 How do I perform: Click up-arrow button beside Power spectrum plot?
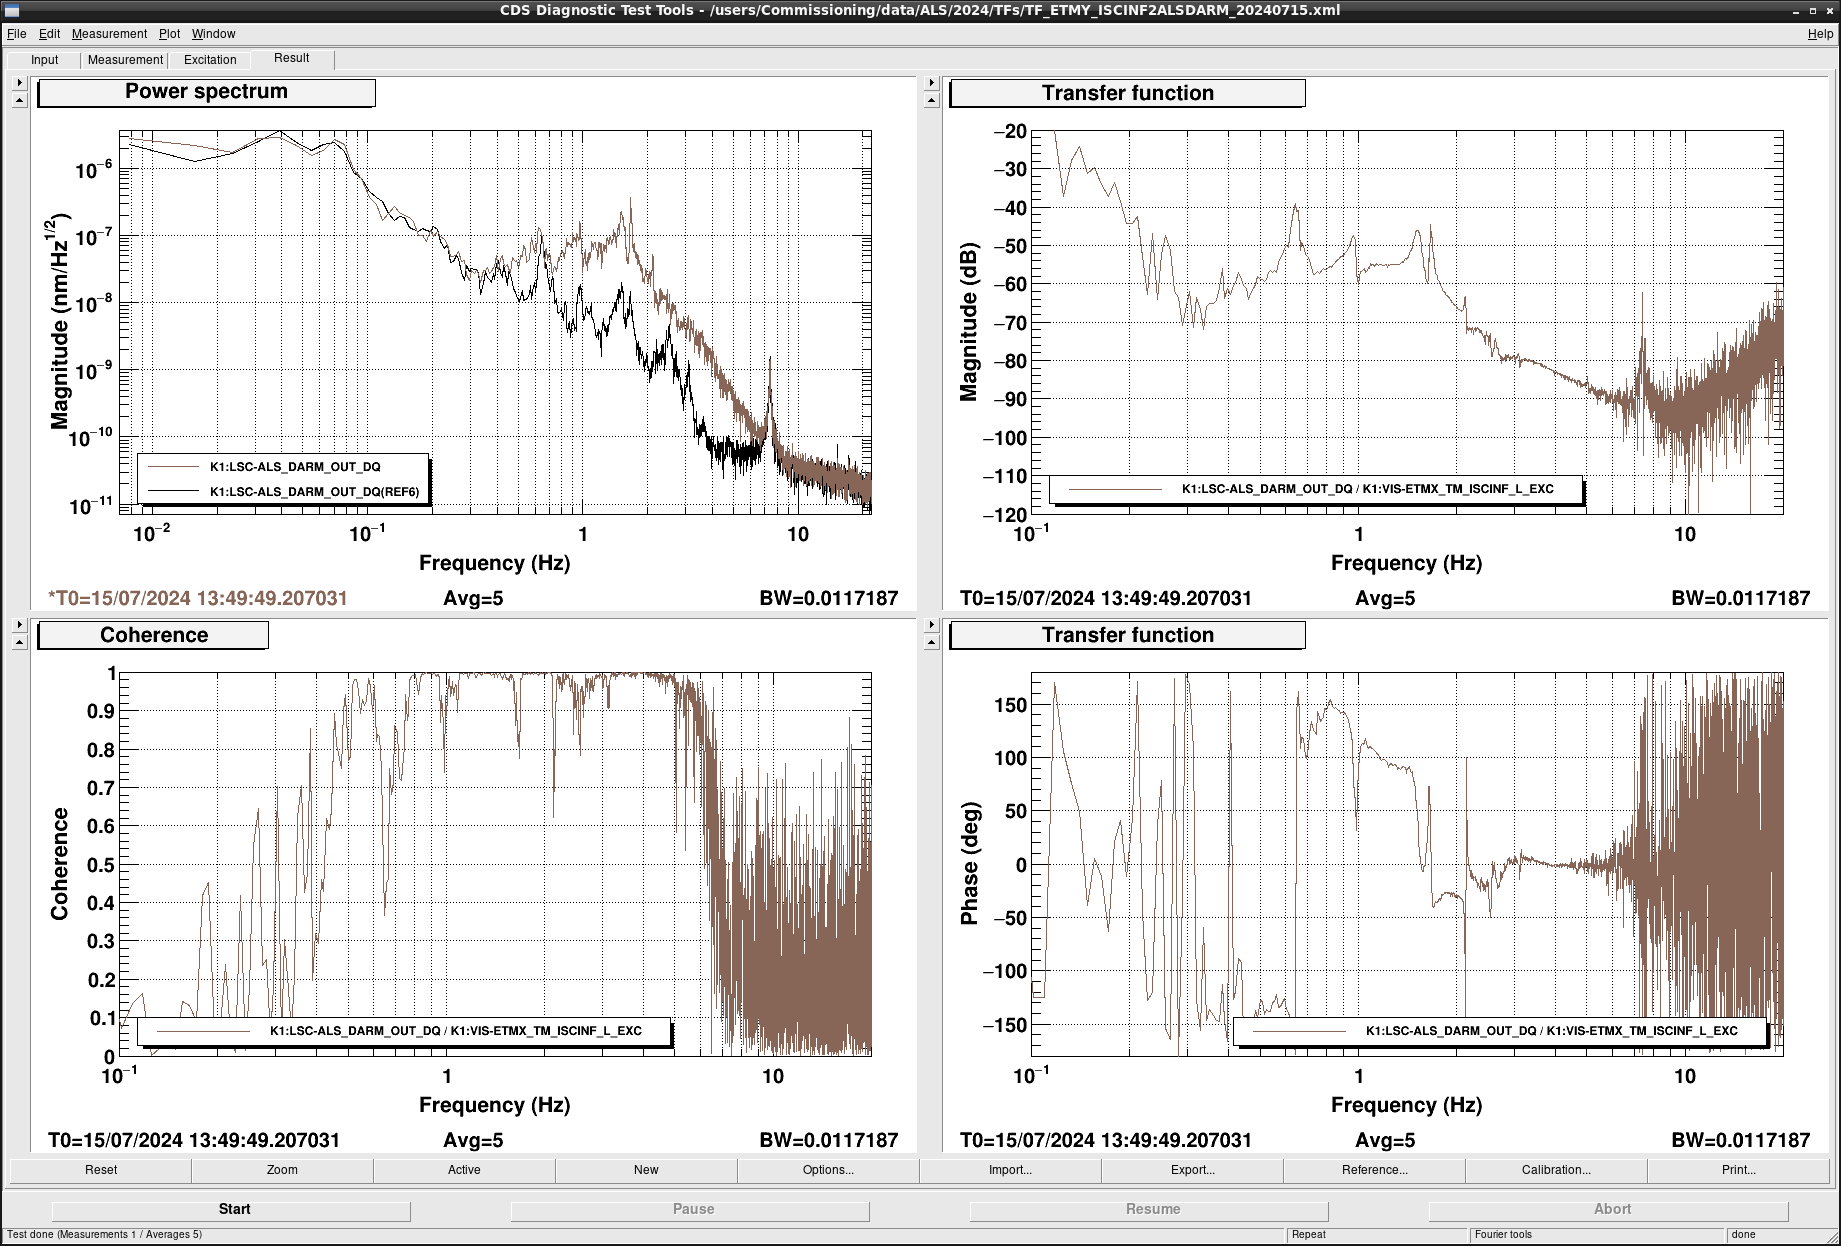point(19,101)
